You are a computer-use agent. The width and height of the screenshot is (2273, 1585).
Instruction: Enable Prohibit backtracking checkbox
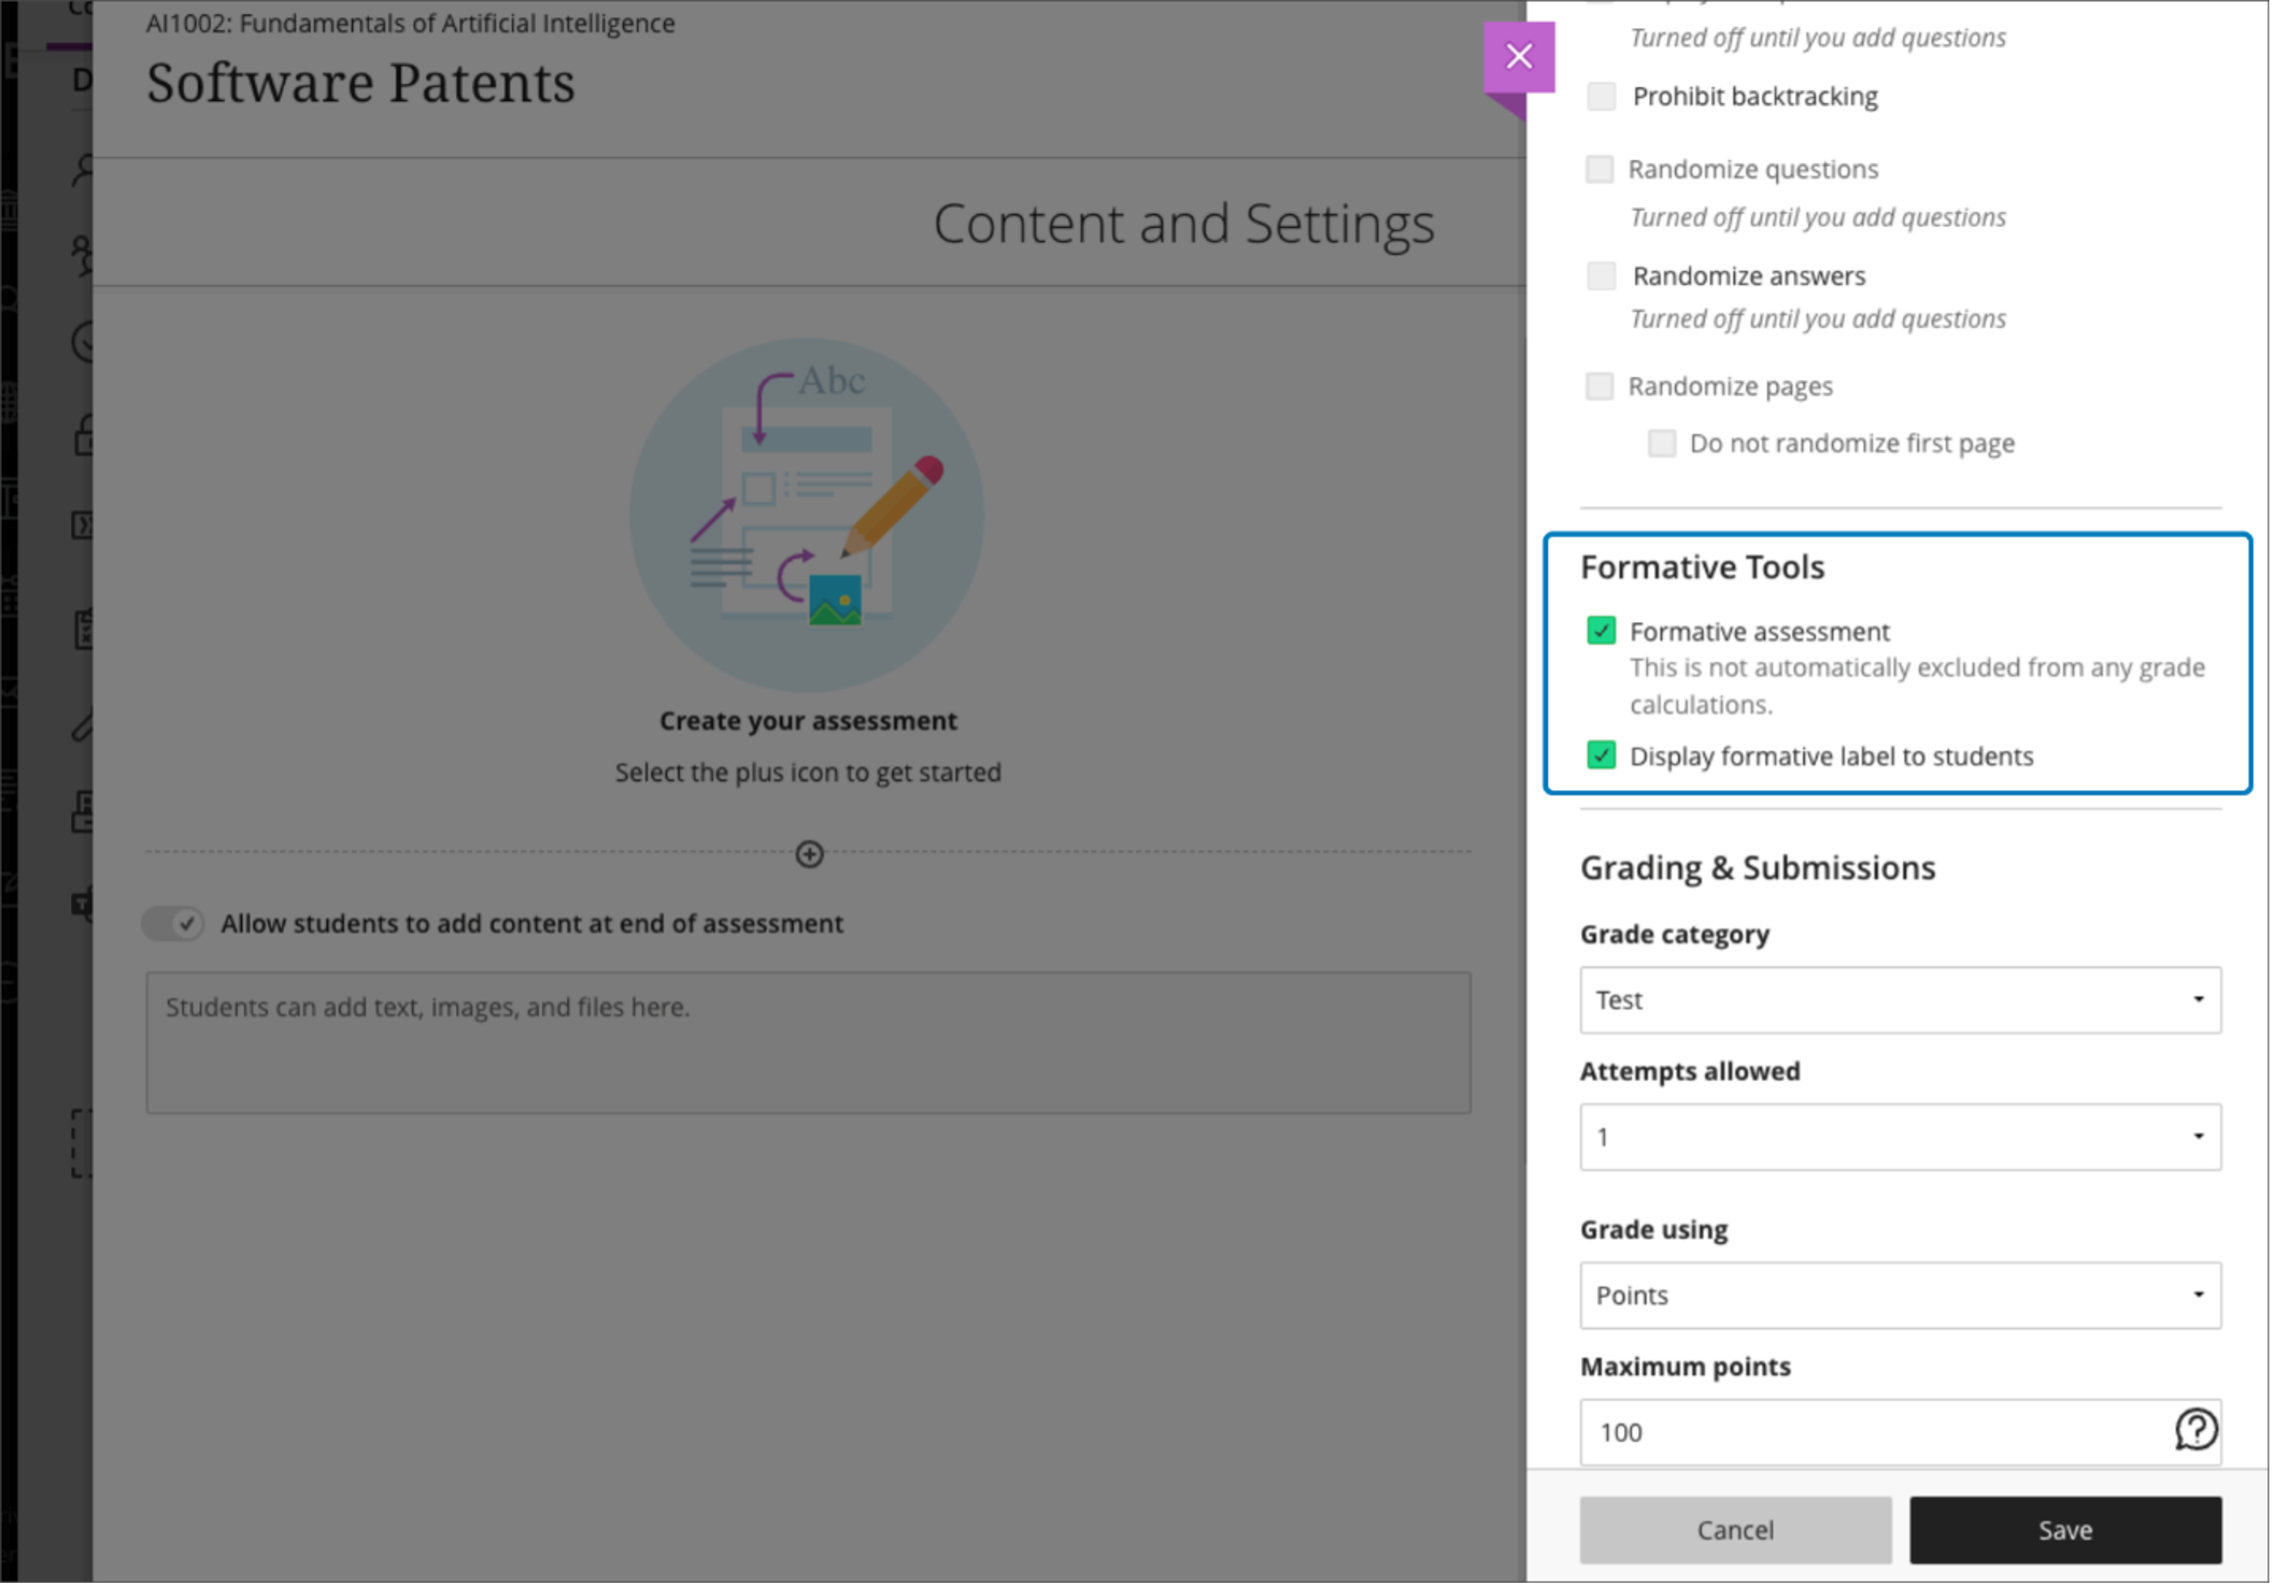click(x=1601, y=97)
